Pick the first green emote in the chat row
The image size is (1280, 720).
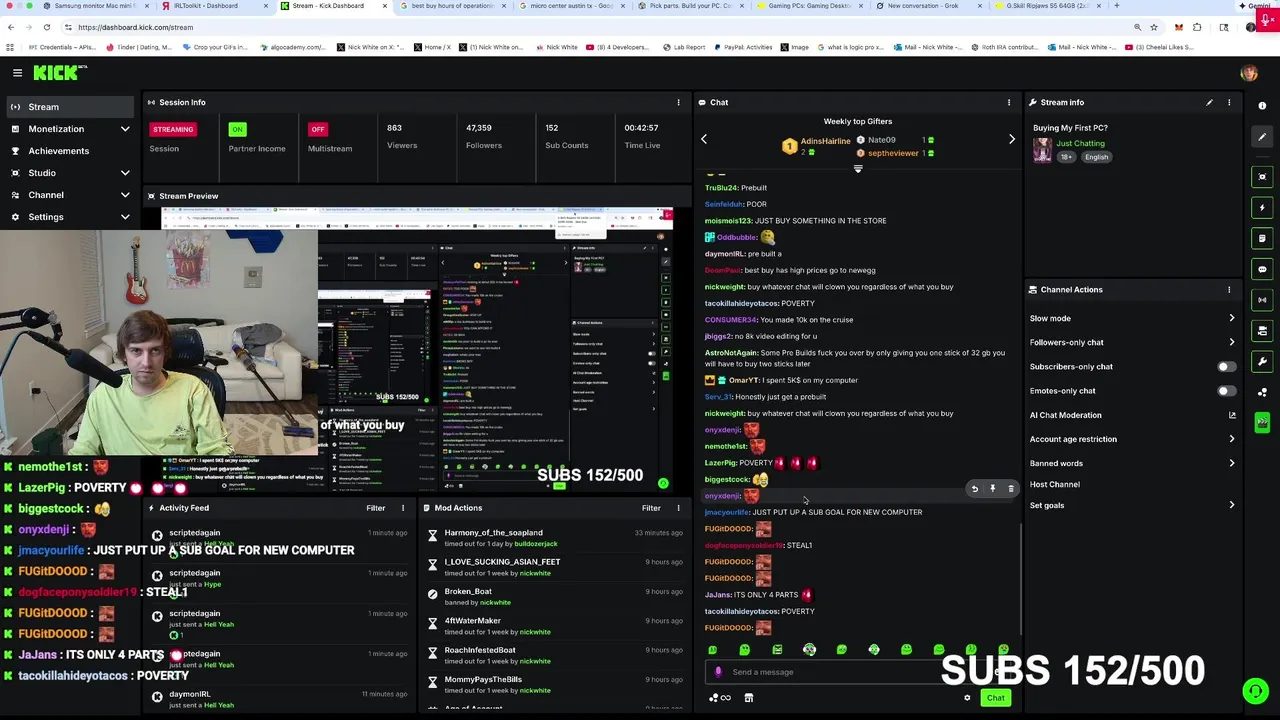click(712, 650)
